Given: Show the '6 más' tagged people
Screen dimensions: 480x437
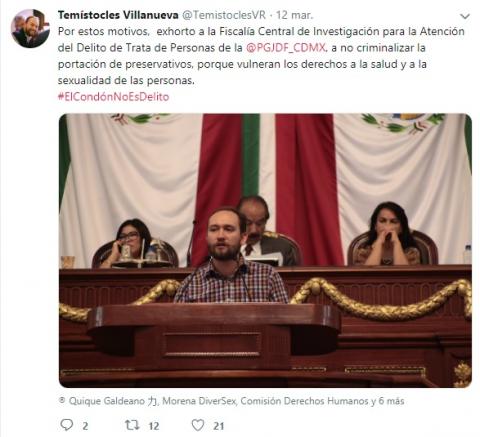Looking at the screenshot, I should pyautogui.click(x=391, y=401).
